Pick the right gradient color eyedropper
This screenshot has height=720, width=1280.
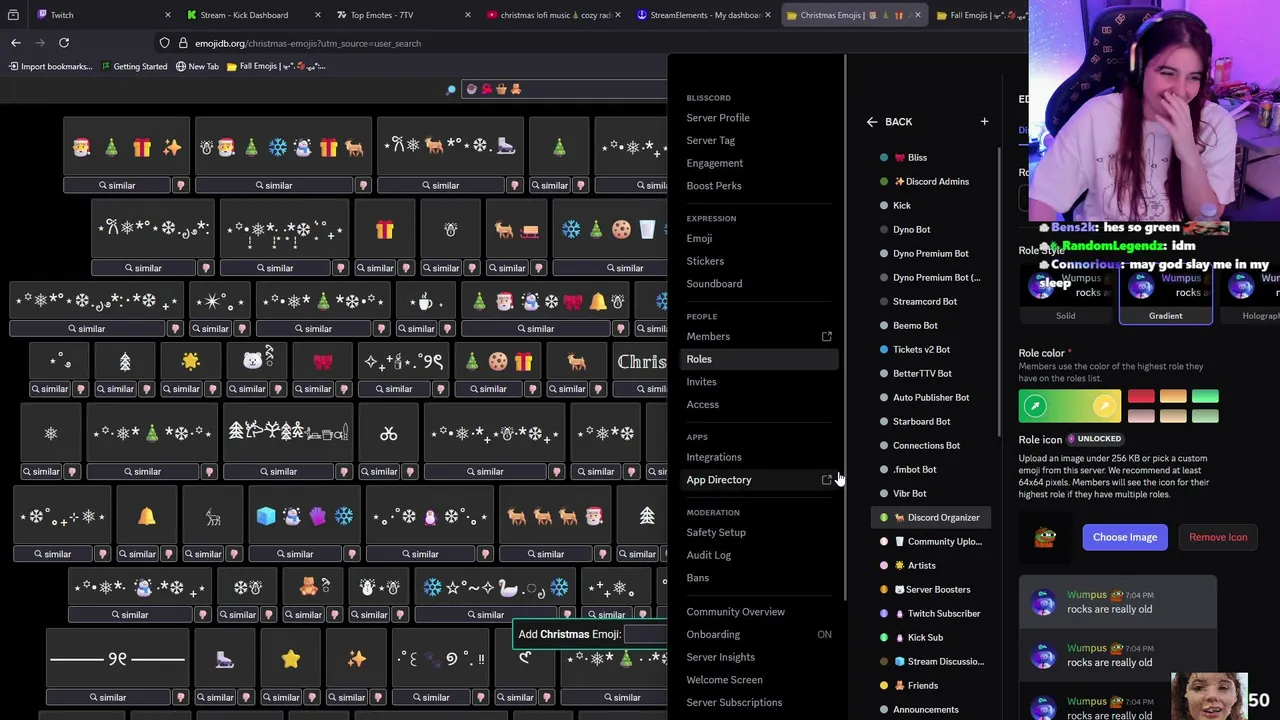(1104, 406)
